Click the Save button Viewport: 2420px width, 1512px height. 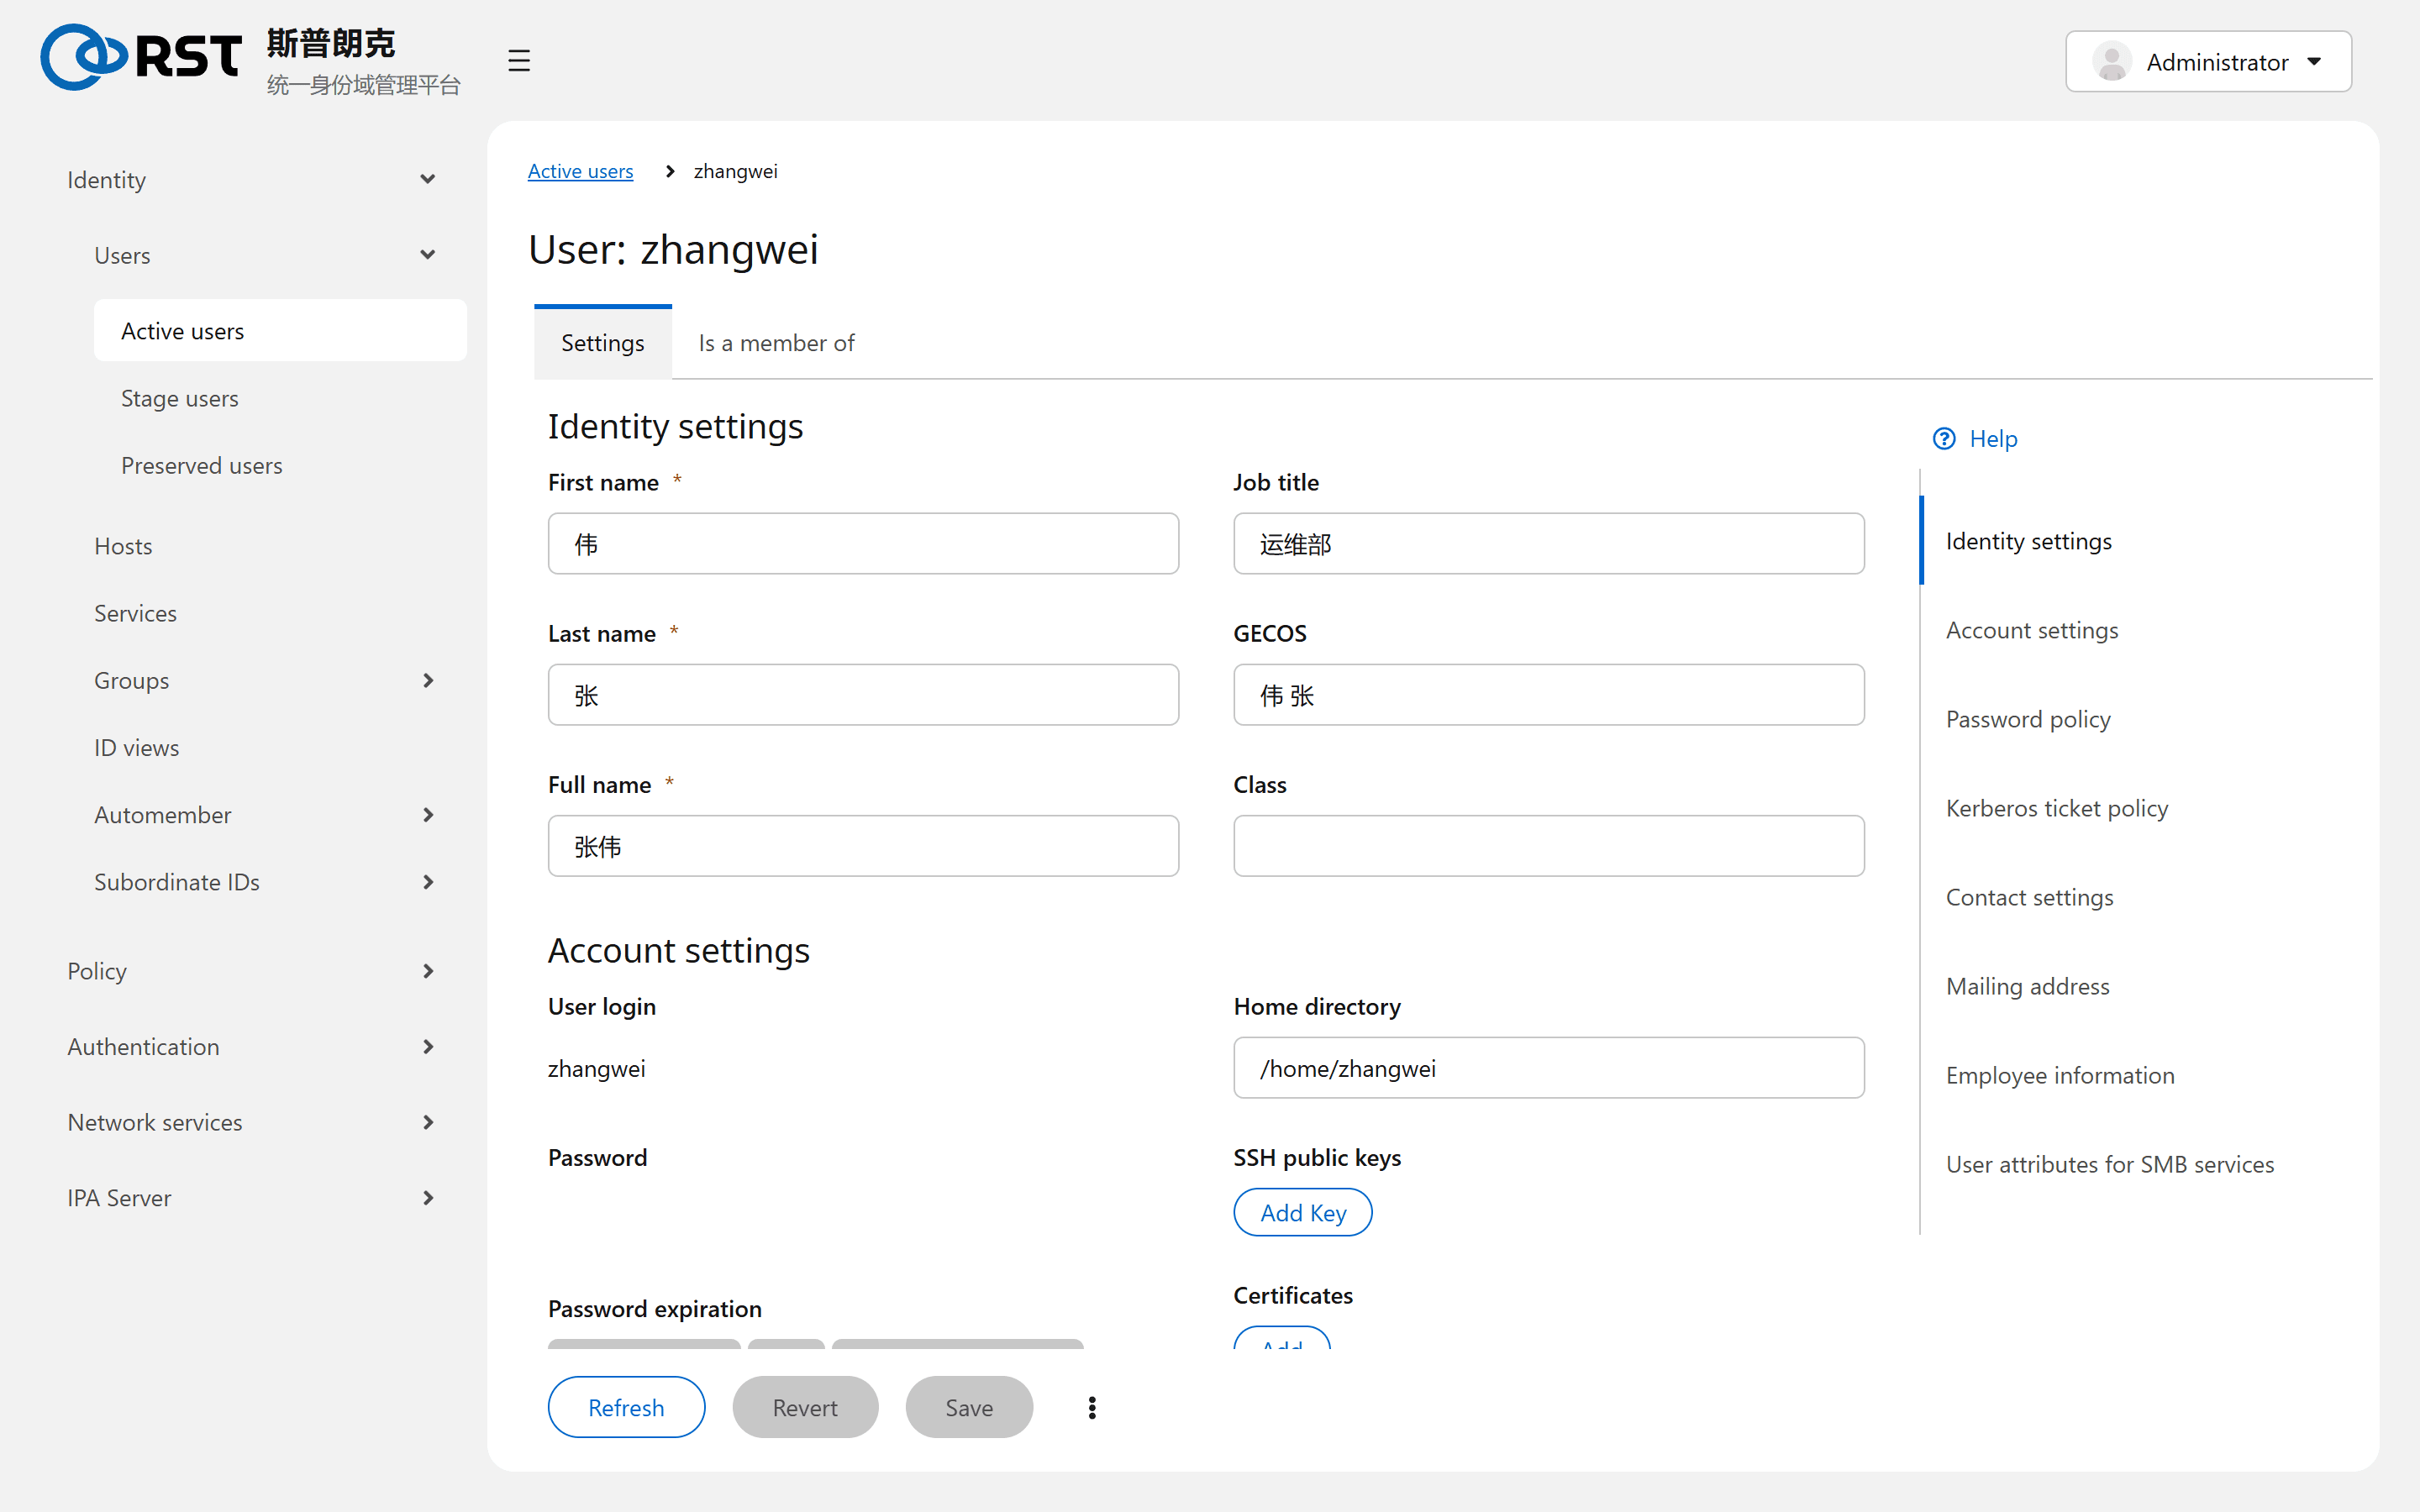coord(969,1407)
